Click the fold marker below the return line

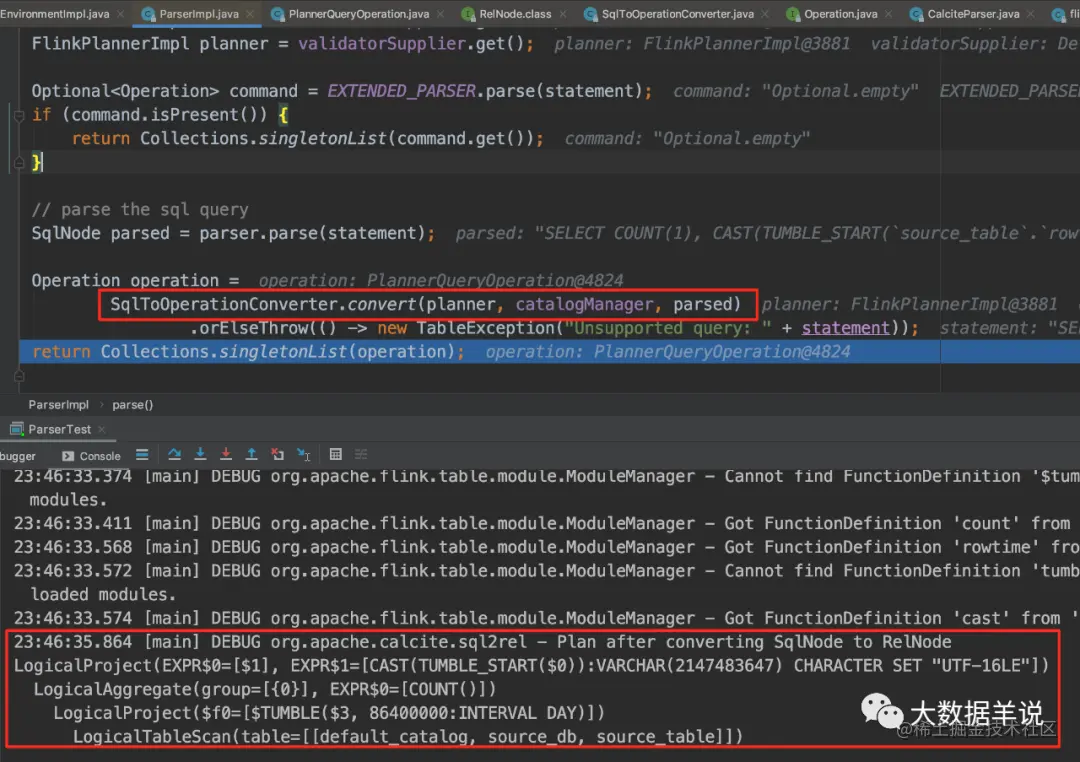tap(19, 376)
